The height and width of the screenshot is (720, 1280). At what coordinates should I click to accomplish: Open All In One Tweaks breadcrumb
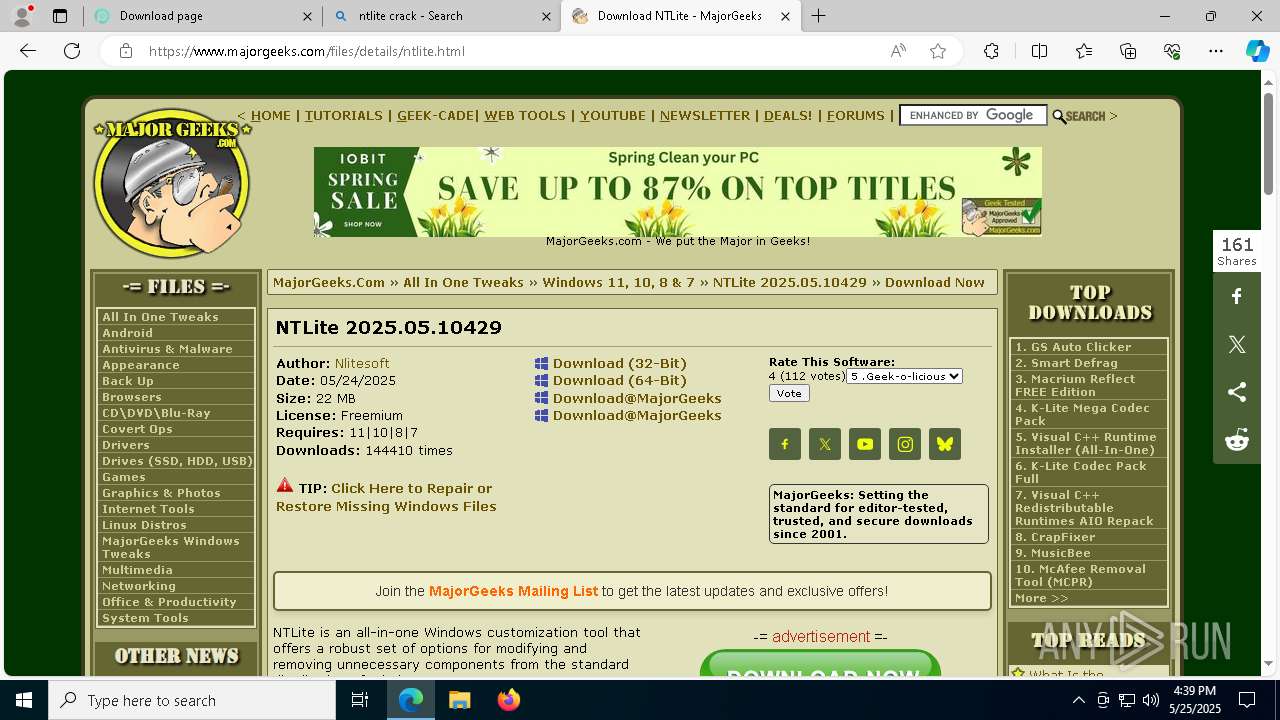[463, 282]
